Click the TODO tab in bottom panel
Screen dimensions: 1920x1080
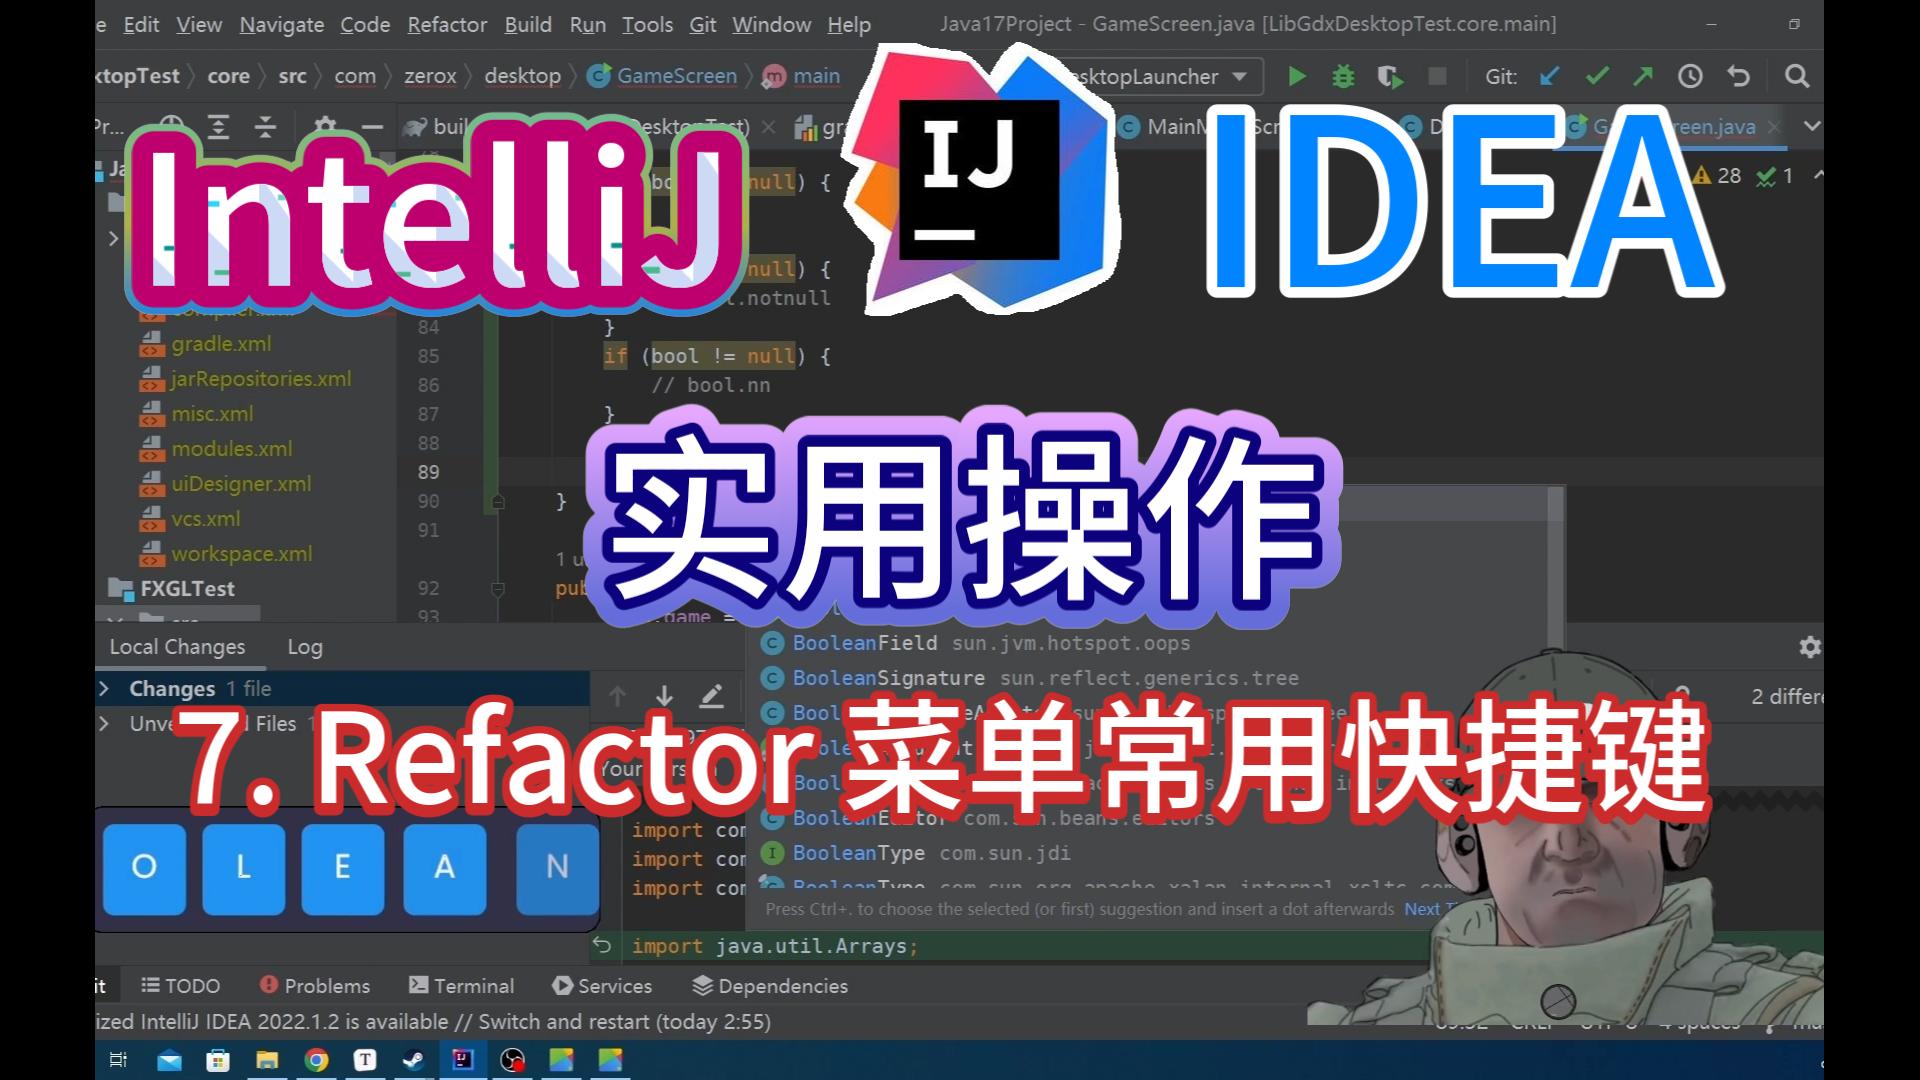pos(190,985)
